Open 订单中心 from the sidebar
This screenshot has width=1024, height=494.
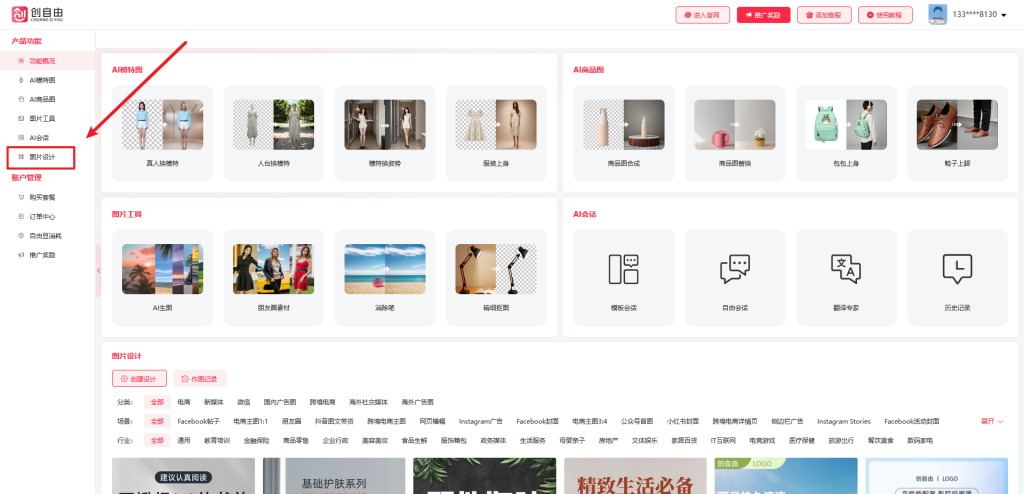[x=43, y=216]
